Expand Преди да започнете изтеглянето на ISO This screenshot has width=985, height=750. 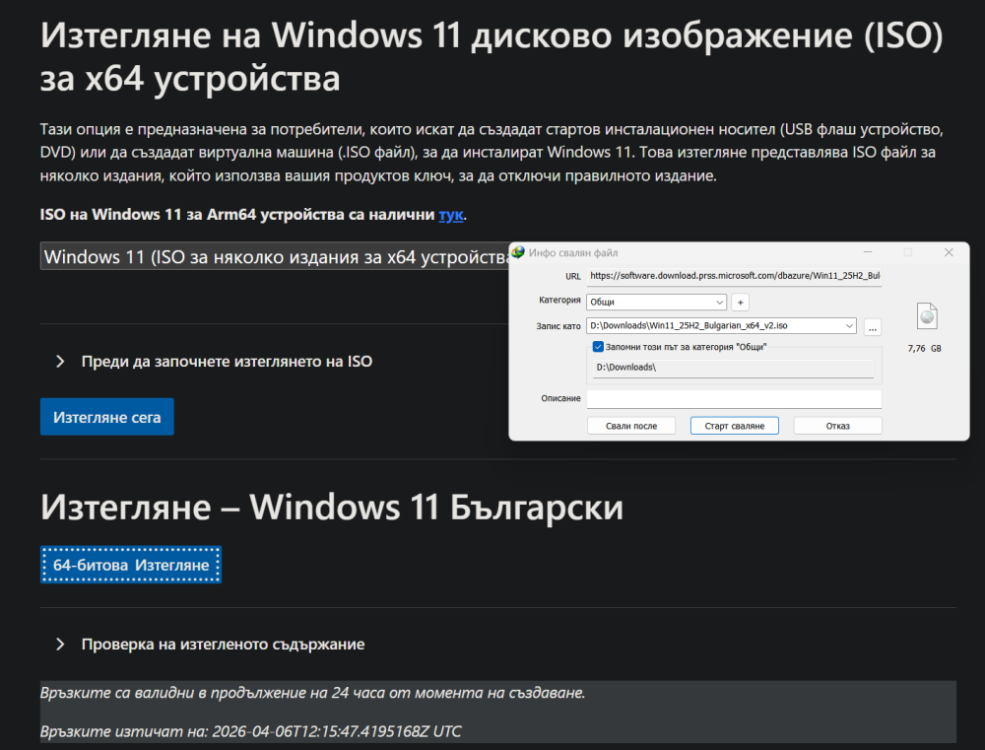[214, 361]
